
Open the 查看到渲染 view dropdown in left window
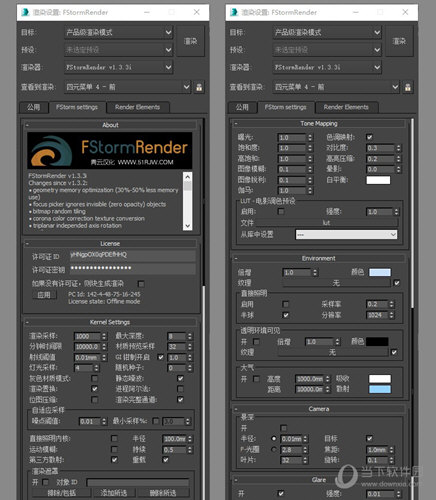point(127,87)
